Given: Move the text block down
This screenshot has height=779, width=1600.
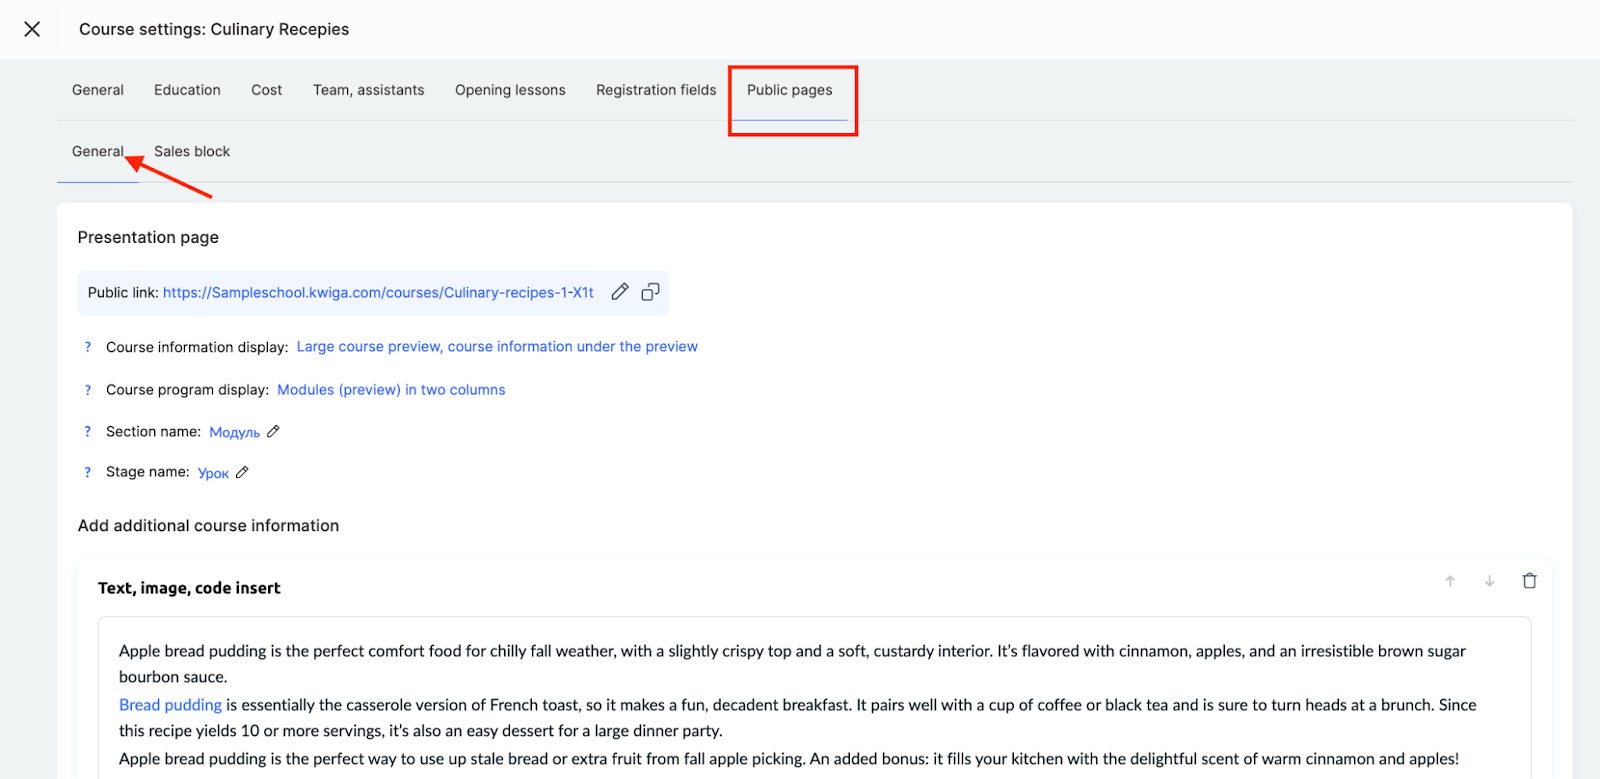Looking at the screenshot, I should [1489, 581].
